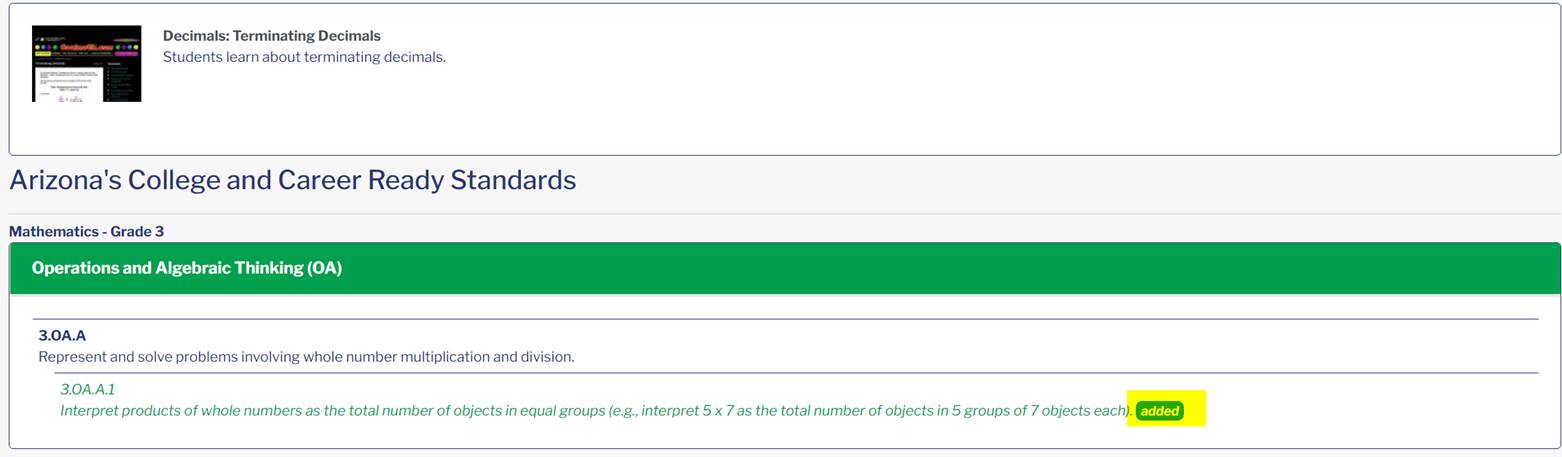Image resolution: width=1562 pixels, height=457 pixels.
Task: Click the Arizona's College and Career Ready Standards heading
Action: point(292,180)
